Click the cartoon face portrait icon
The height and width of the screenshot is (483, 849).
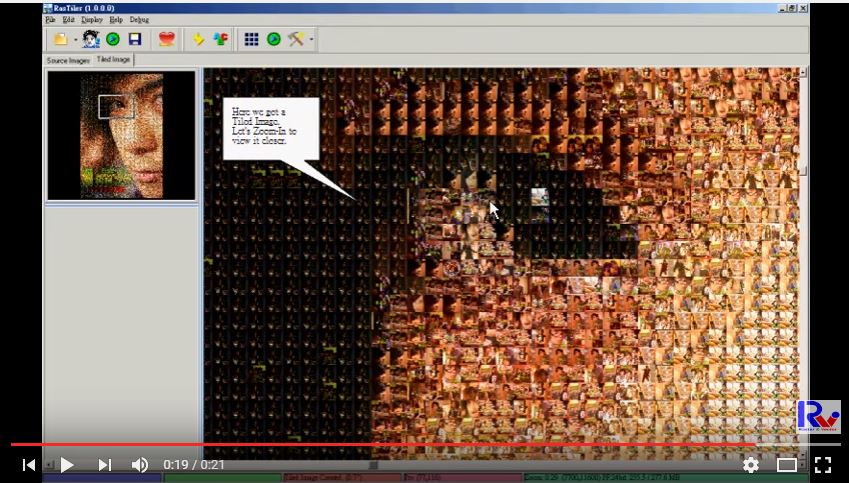(91, 39)
